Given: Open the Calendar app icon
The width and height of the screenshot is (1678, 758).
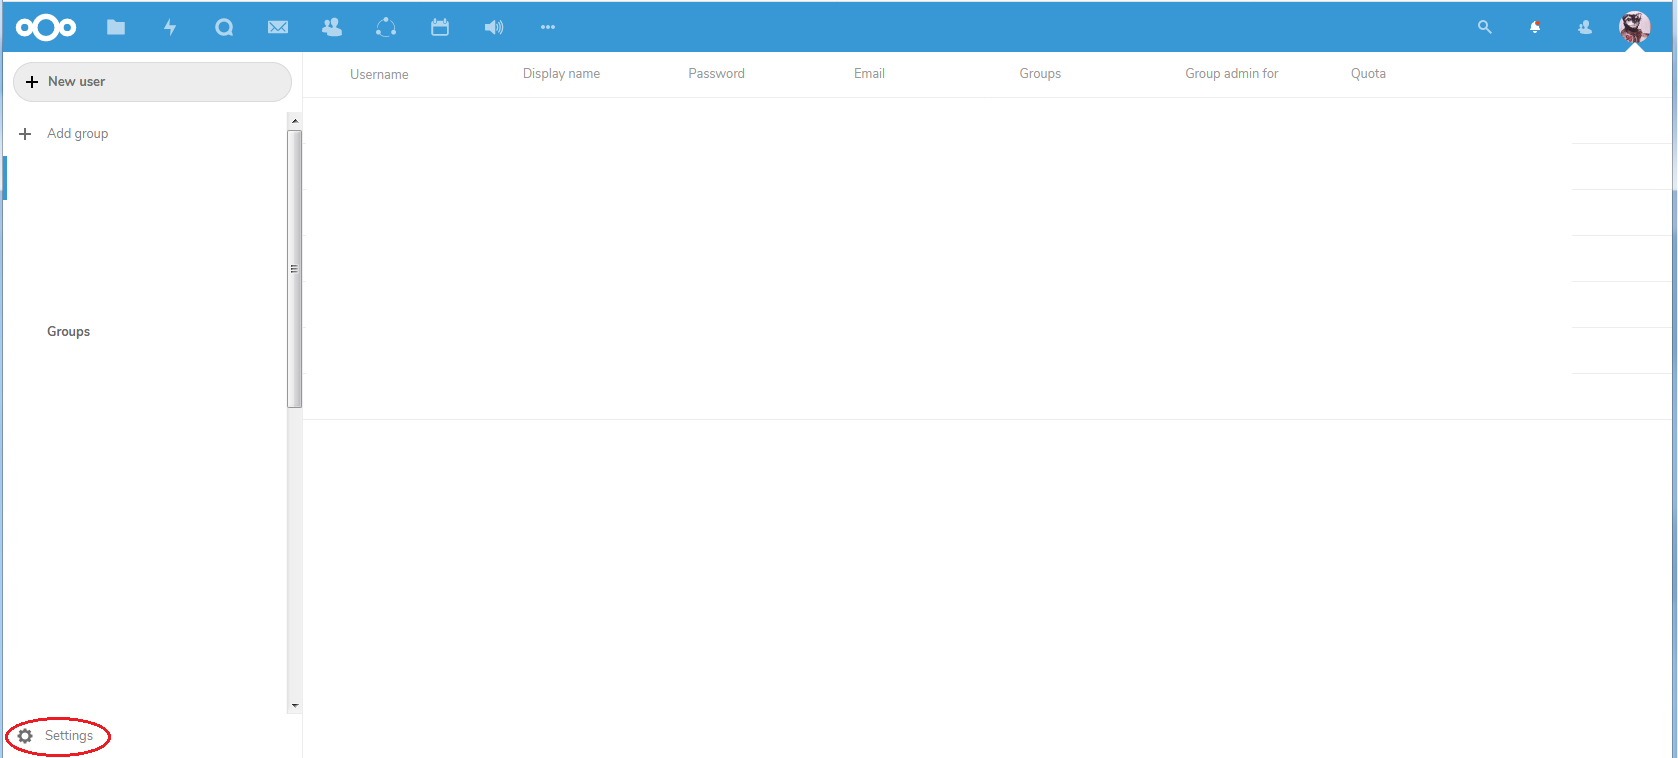Looking at the screenshot, I should tap(440, 27).
